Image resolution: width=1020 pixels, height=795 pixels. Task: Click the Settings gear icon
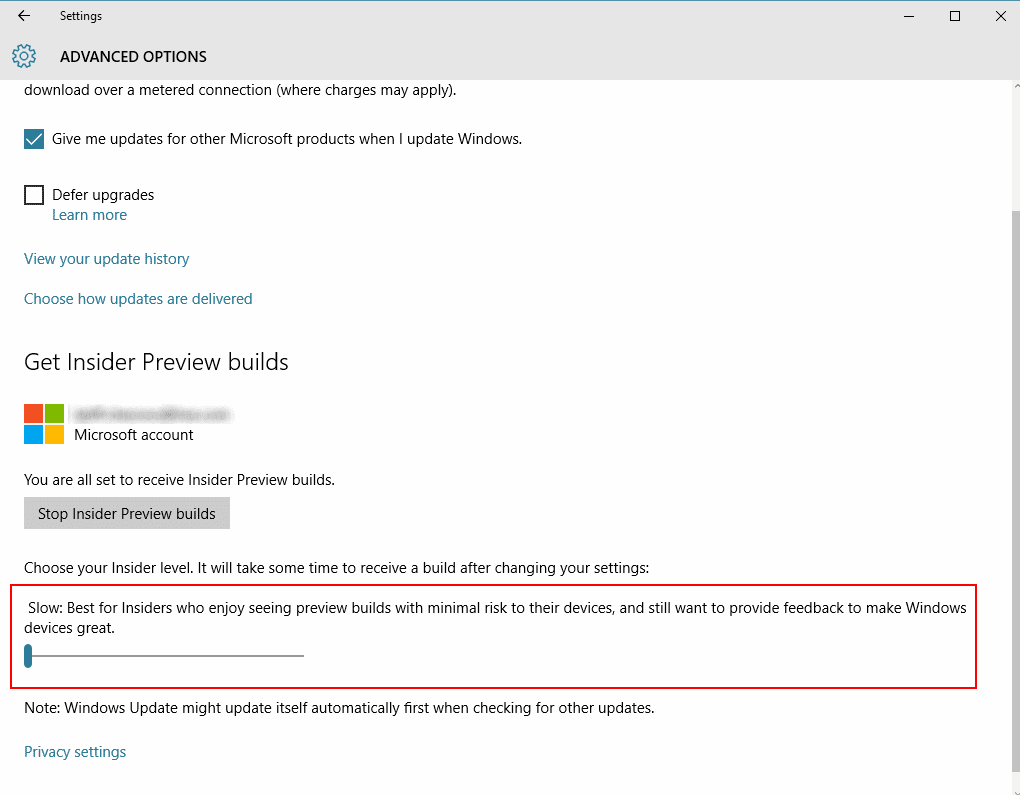[24, 57]
